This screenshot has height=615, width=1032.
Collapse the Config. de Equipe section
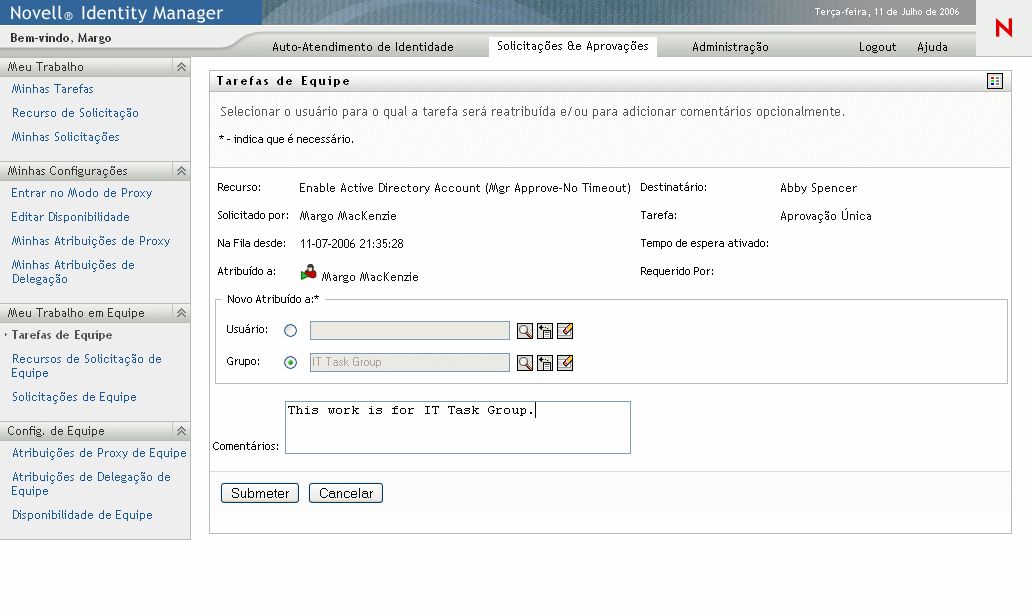(181, 431)
